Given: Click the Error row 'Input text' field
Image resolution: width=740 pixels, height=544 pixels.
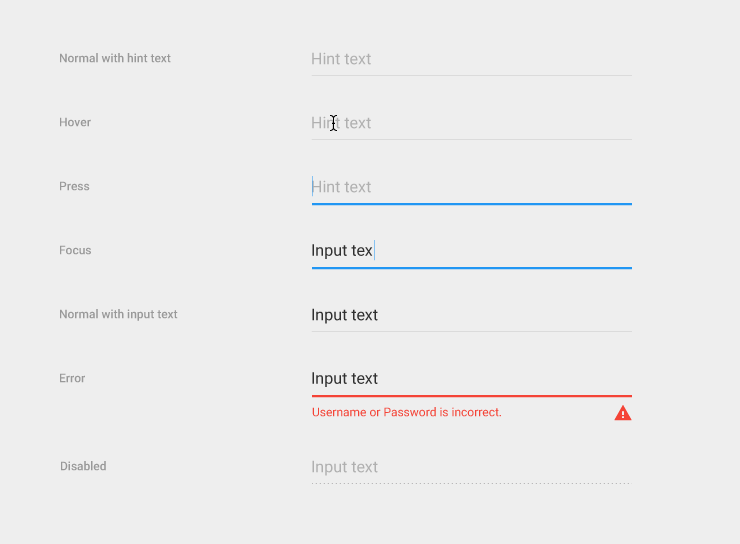Looking at the screenshot, I should [471, 379].
